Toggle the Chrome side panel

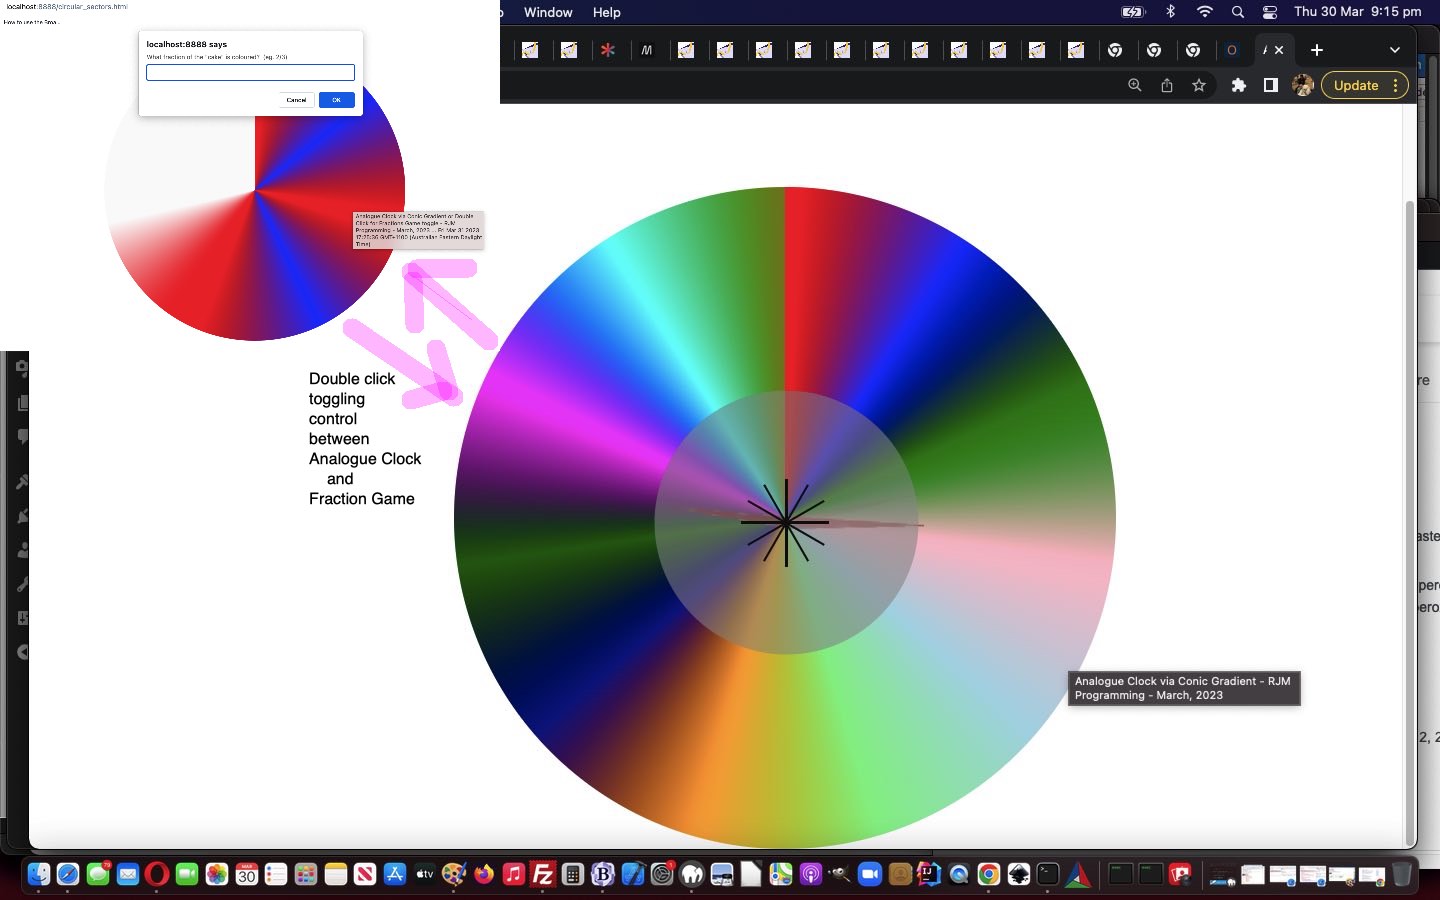tap(1270, 86)
